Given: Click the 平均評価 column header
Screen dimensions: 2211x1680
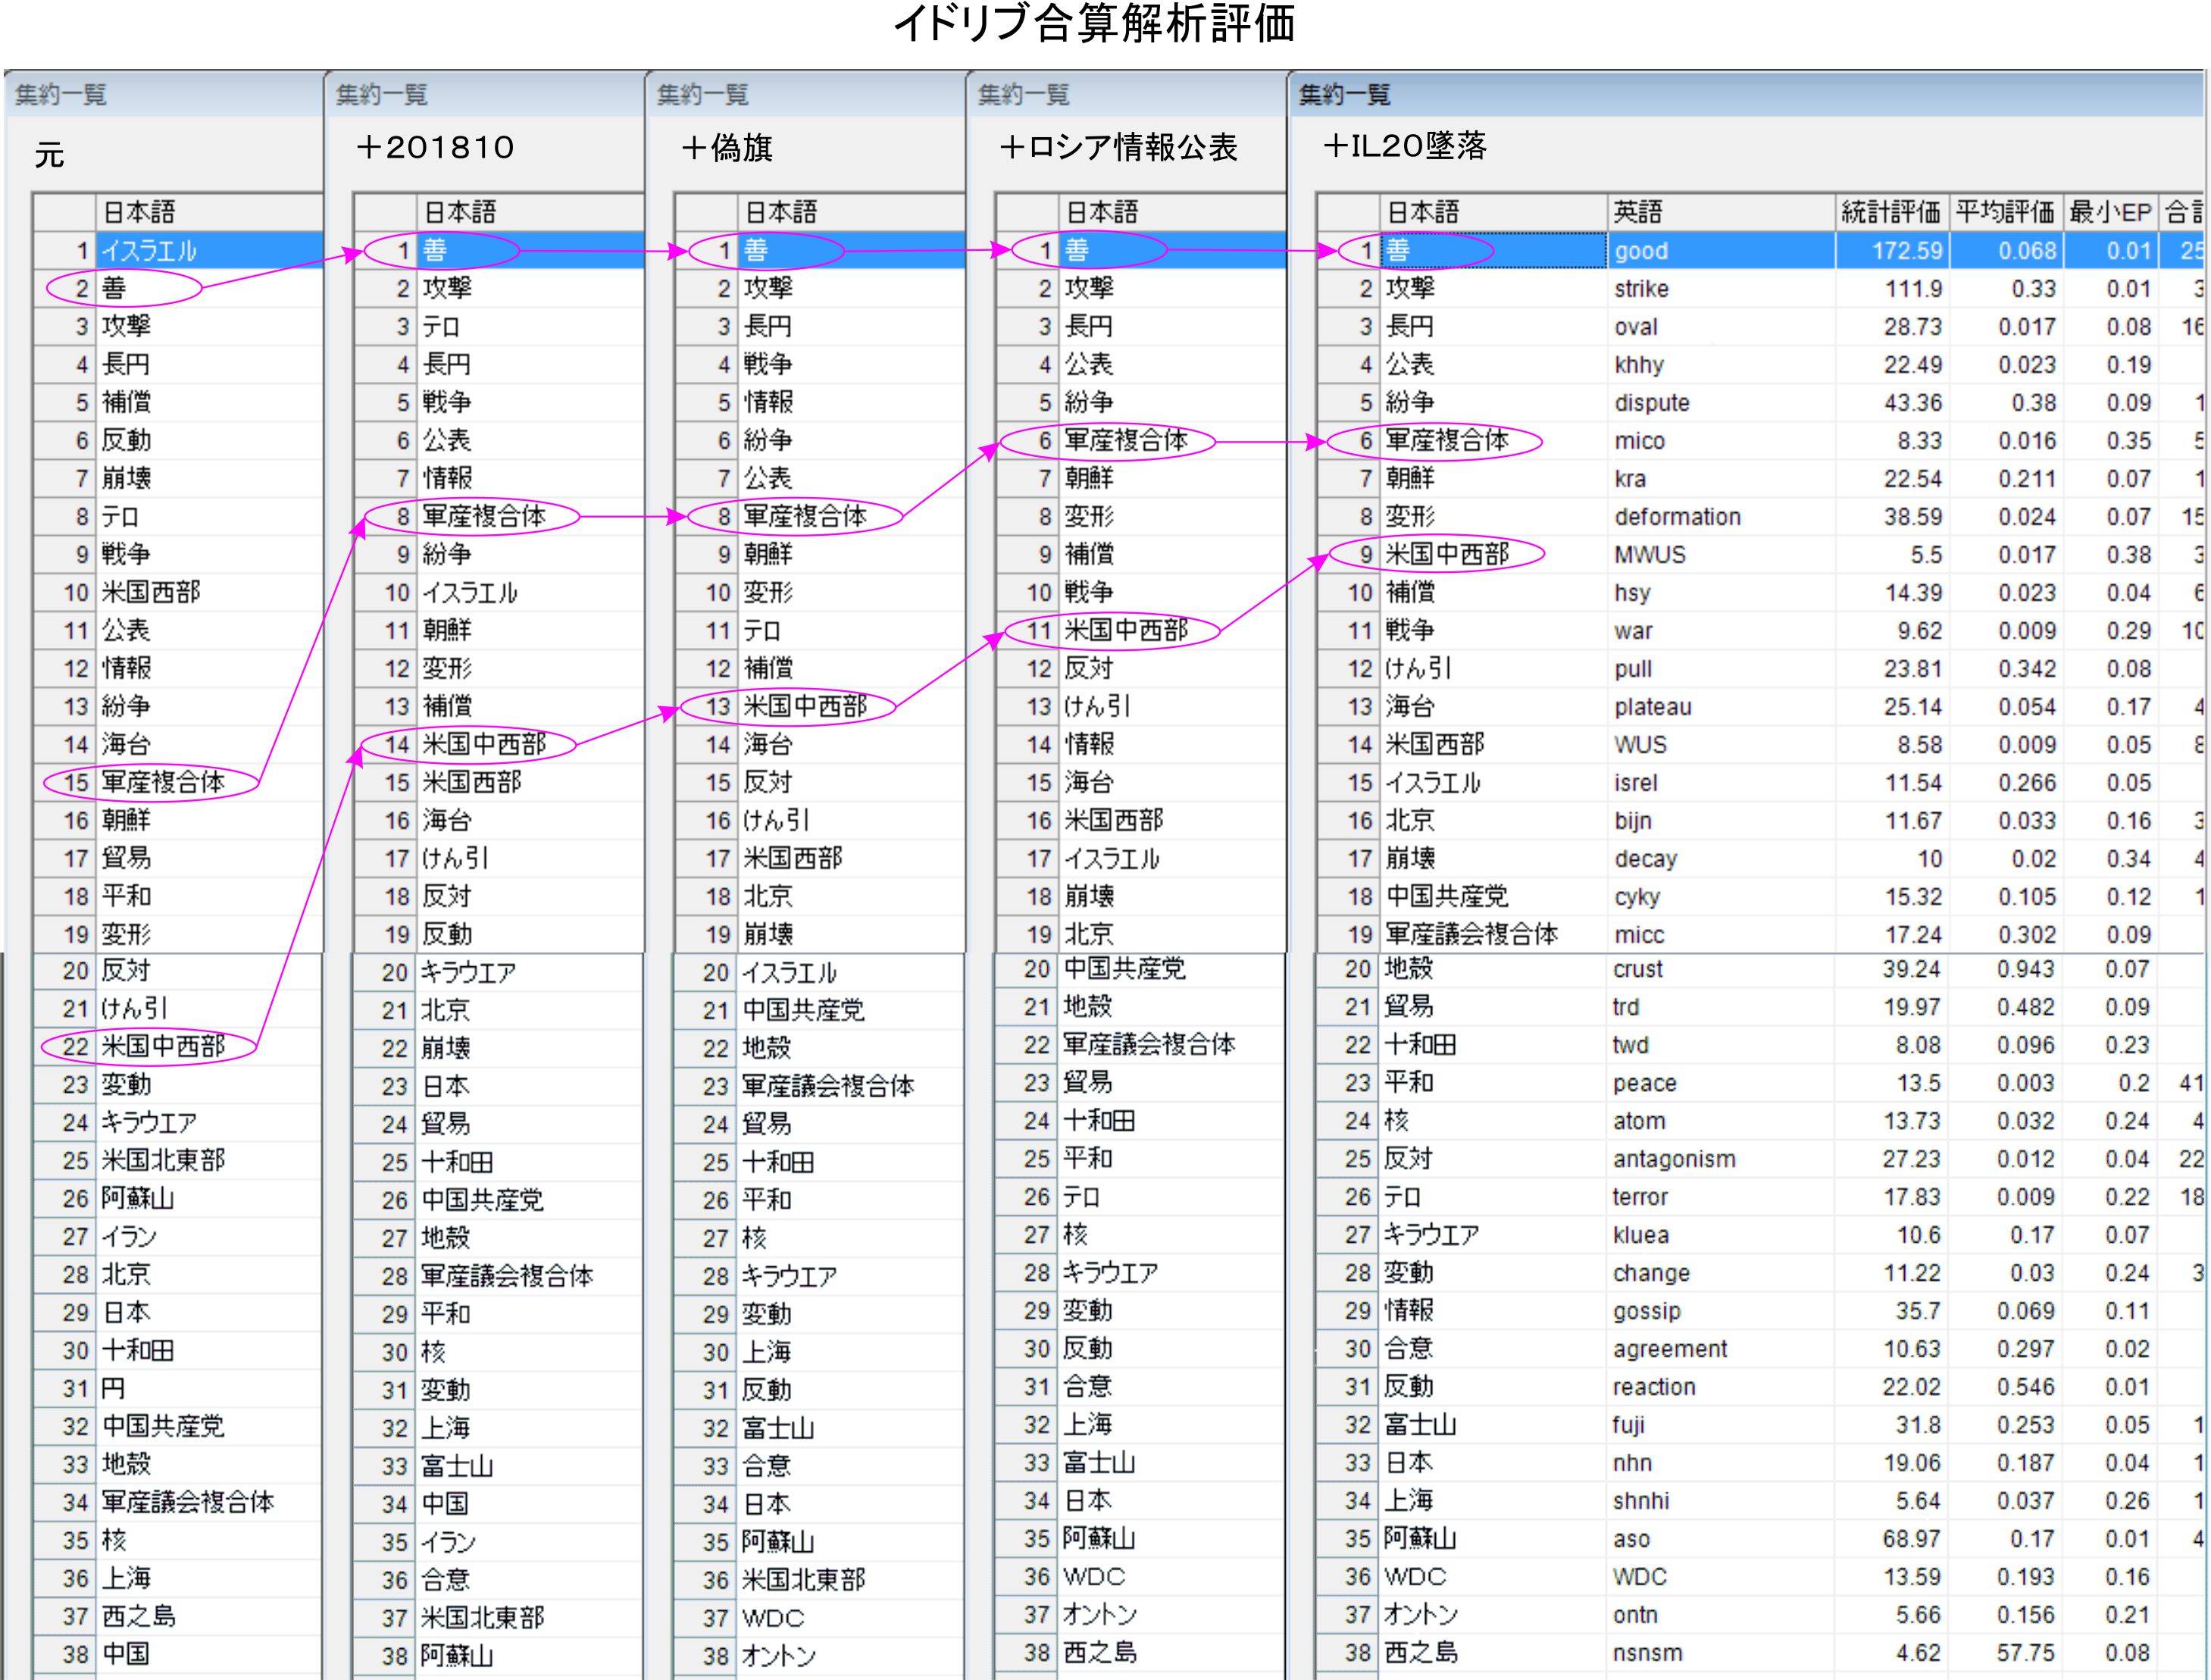Looking at the screenshot, I should [x=2004, y=212].
